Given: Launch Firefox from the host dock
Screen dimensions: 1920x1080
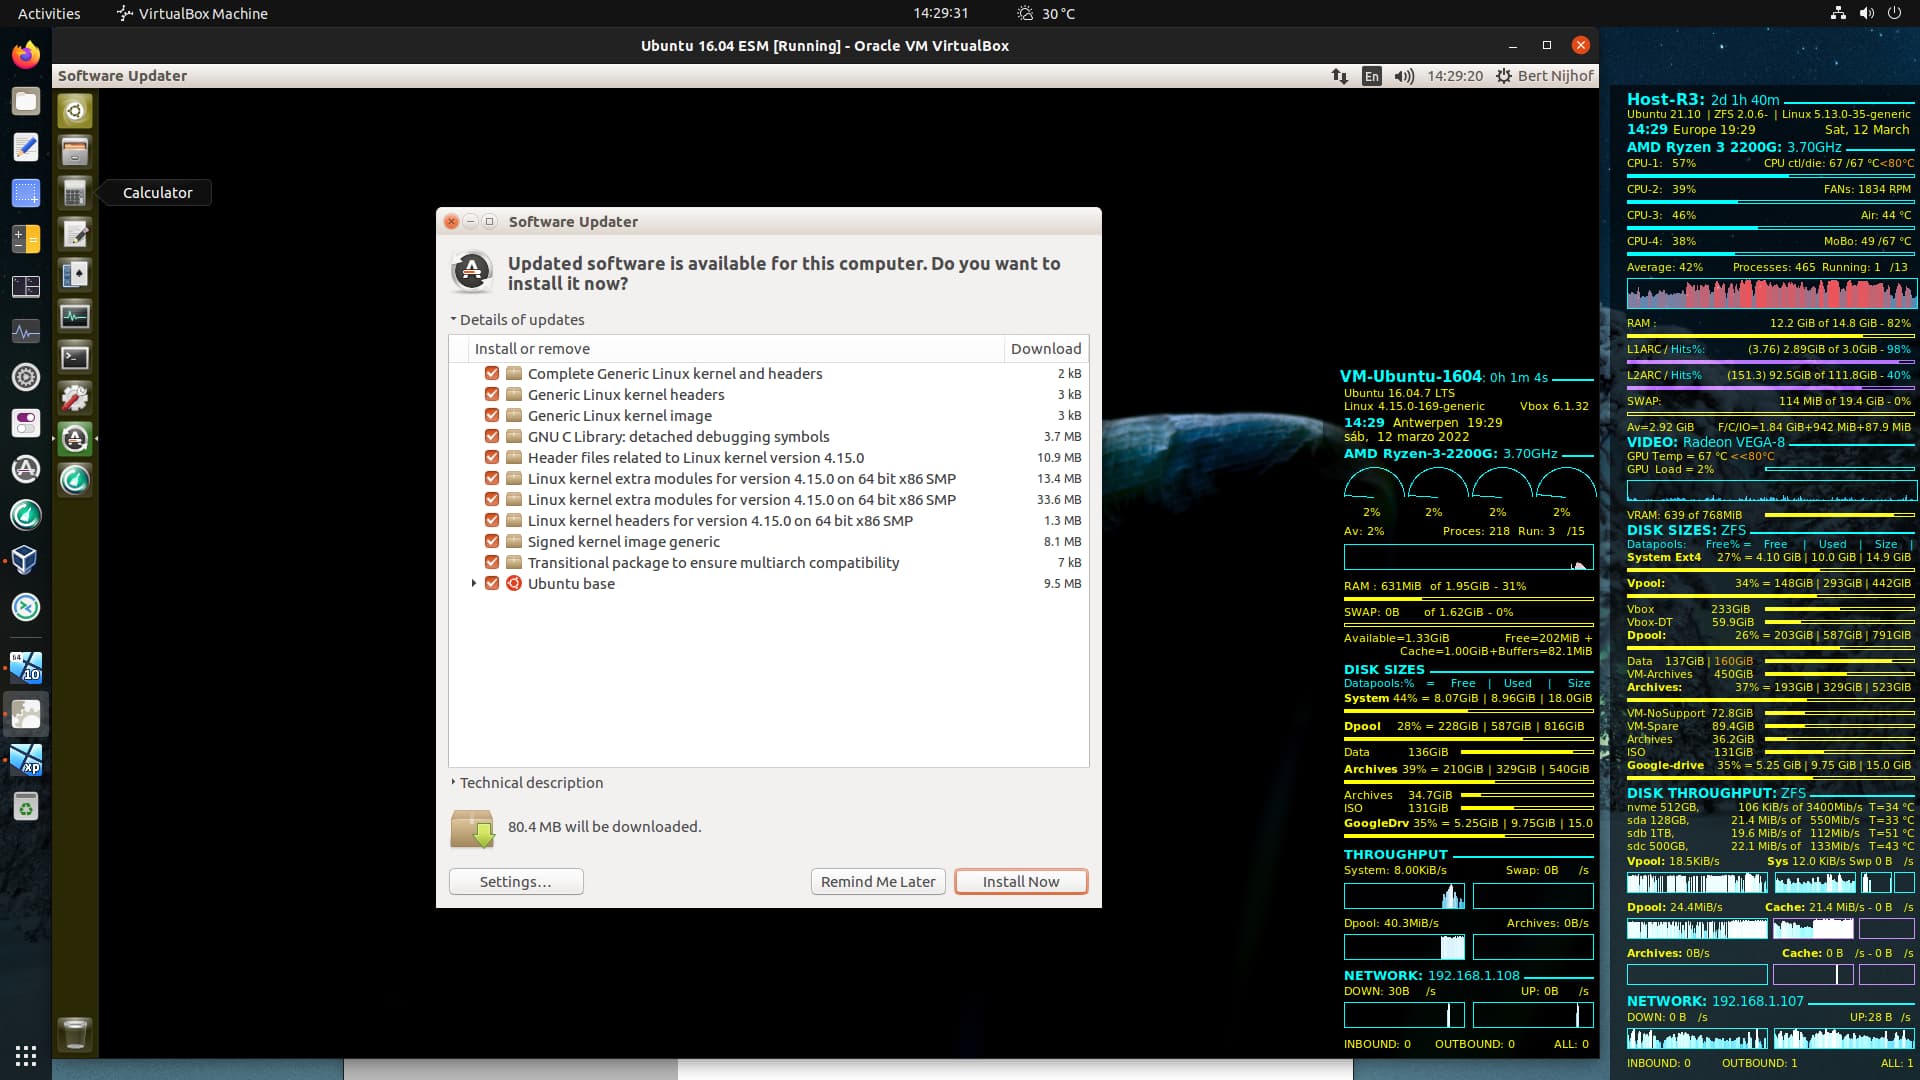Looking at the screenshot, I should pos(26,54).
